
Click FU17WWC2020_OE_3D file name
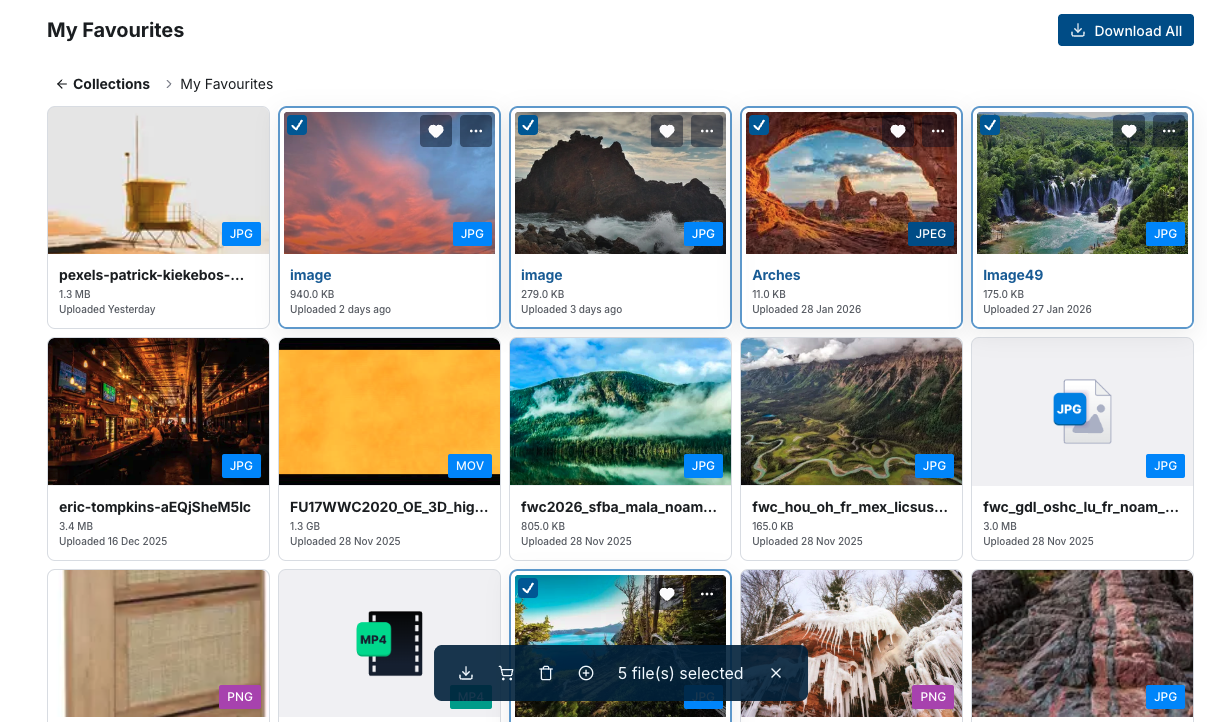click(x=389, y=507)
